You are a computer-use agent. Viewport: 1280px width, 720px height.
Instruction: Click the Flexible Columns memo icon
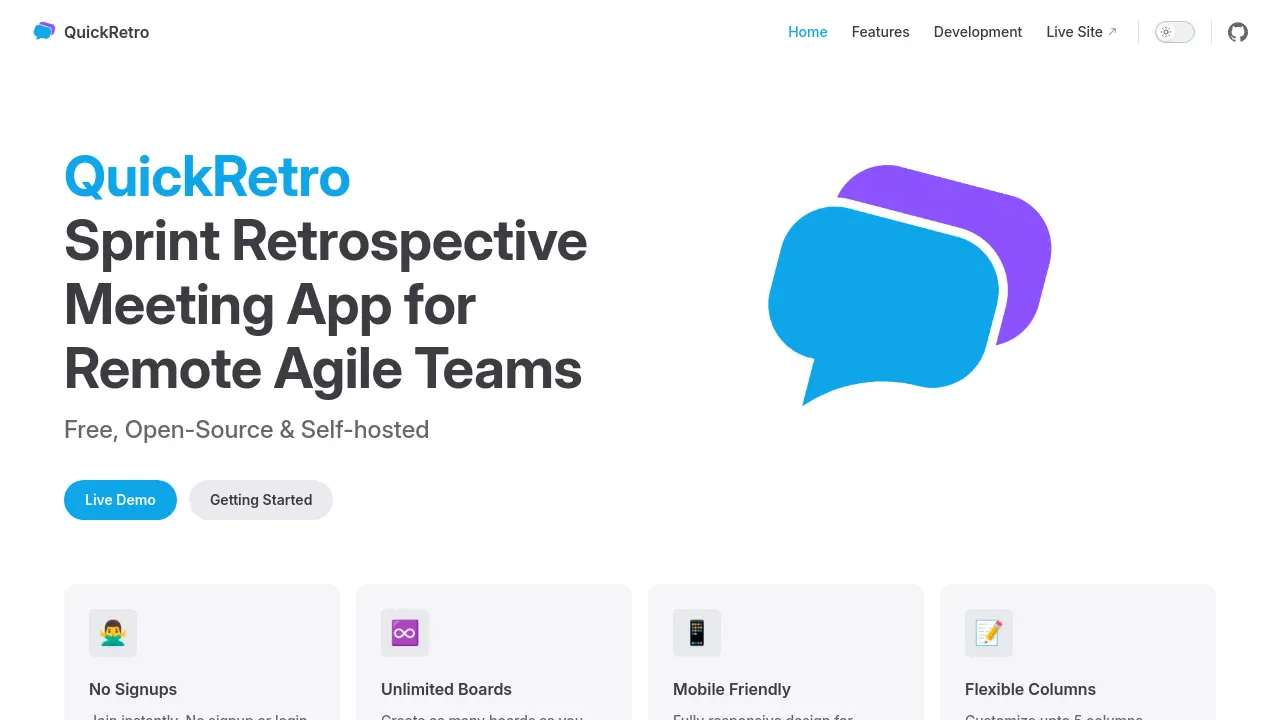pyautogui.click(x=989, y=633)
